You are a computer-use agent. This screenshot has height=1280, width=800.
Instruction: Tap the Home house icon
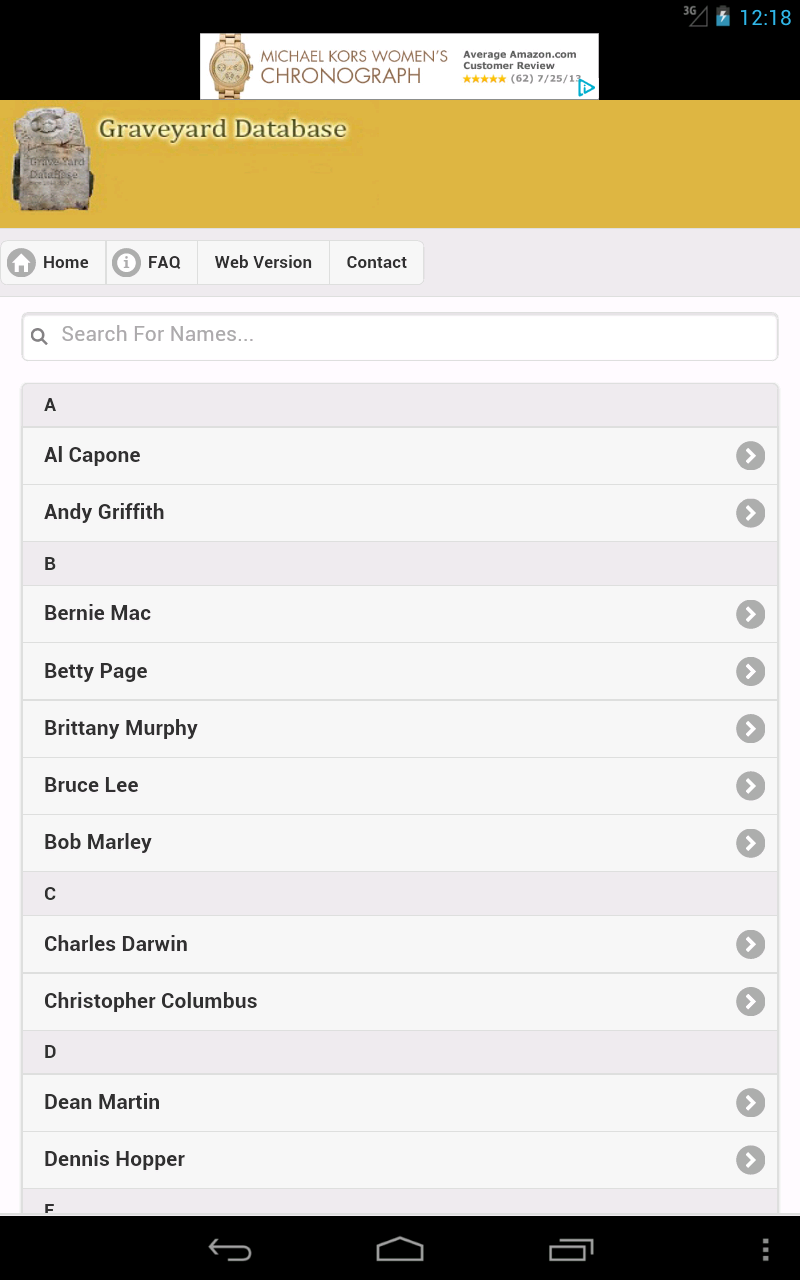pyautogui.click(x=20, y=262)
